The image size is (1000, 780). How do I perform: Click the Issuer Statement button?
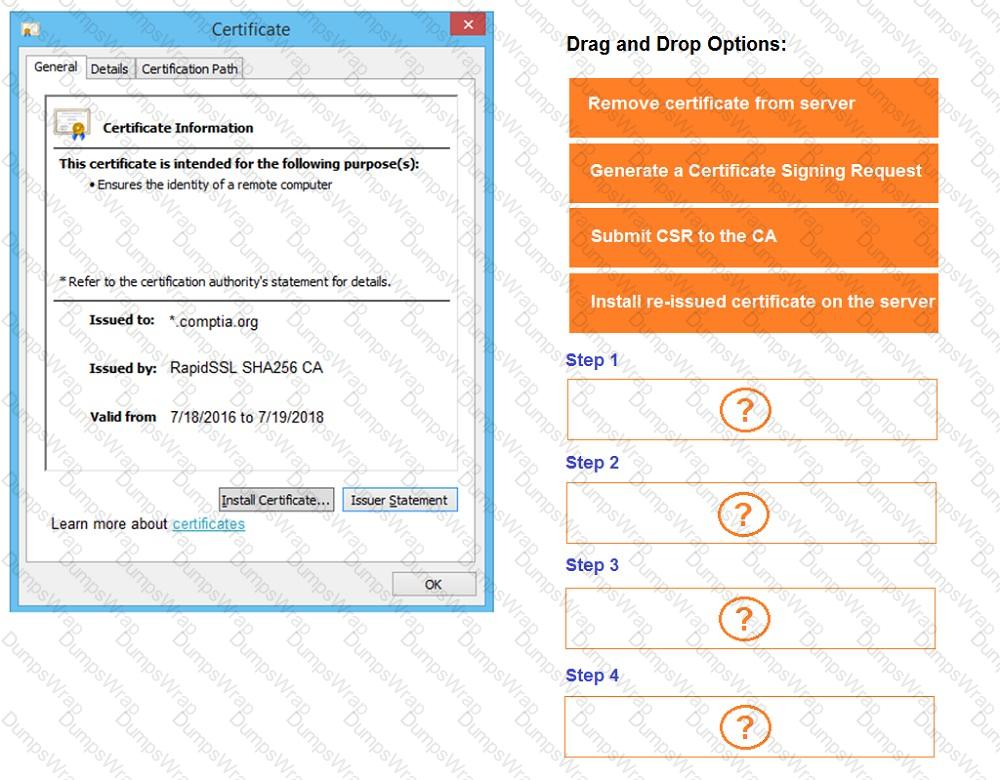point(399,500)
